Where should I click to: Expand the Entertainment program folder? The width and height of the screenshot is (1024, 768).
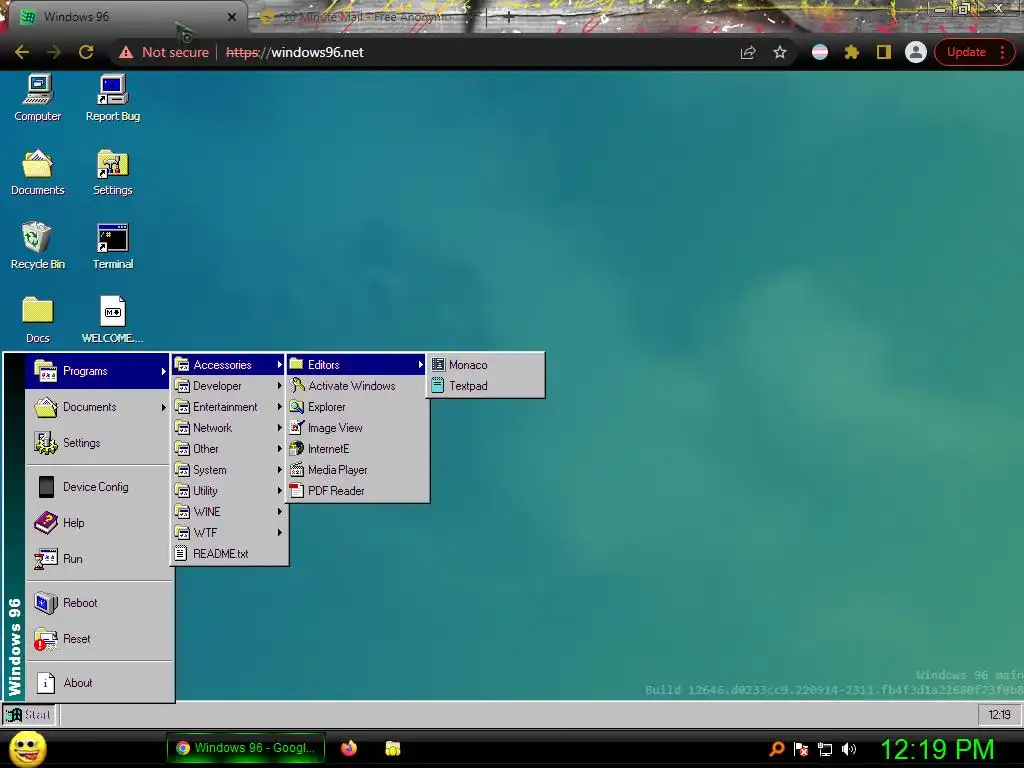click(229, 406)
